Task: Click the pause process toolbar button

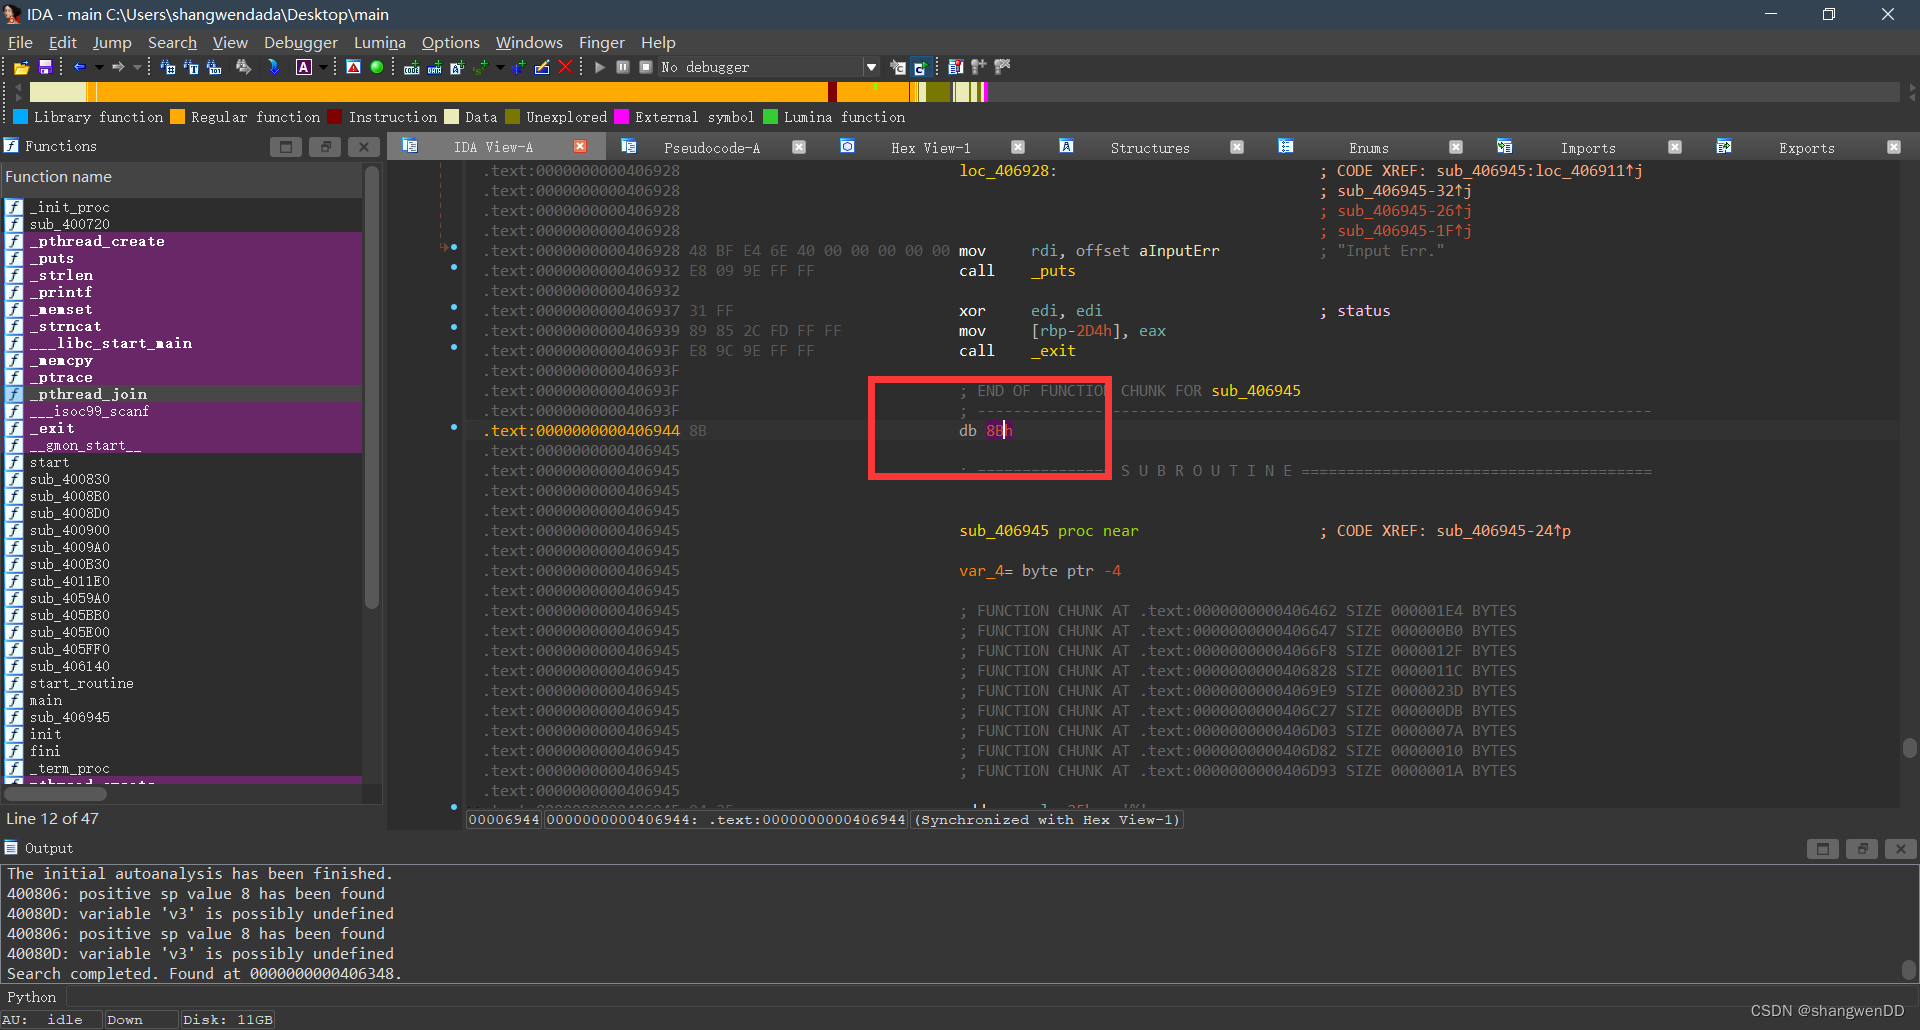Action: pos(623,67)
